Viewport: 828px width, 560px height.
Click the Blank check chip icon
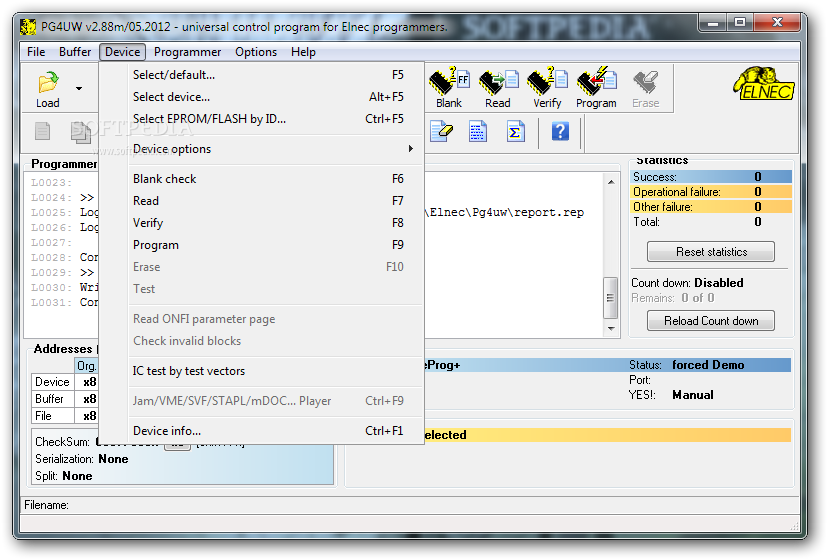(x=449, y=88)
